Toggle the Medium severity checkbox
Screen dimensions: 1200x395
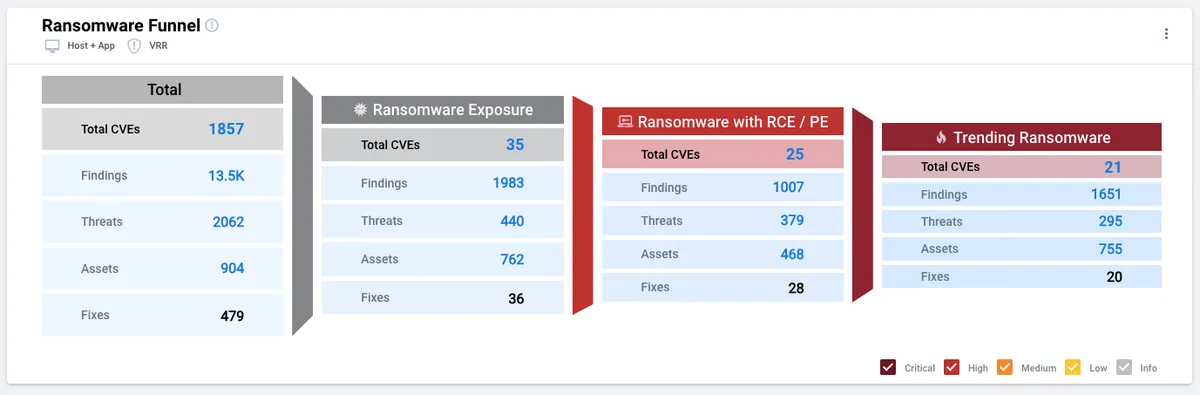(1005, 367)
